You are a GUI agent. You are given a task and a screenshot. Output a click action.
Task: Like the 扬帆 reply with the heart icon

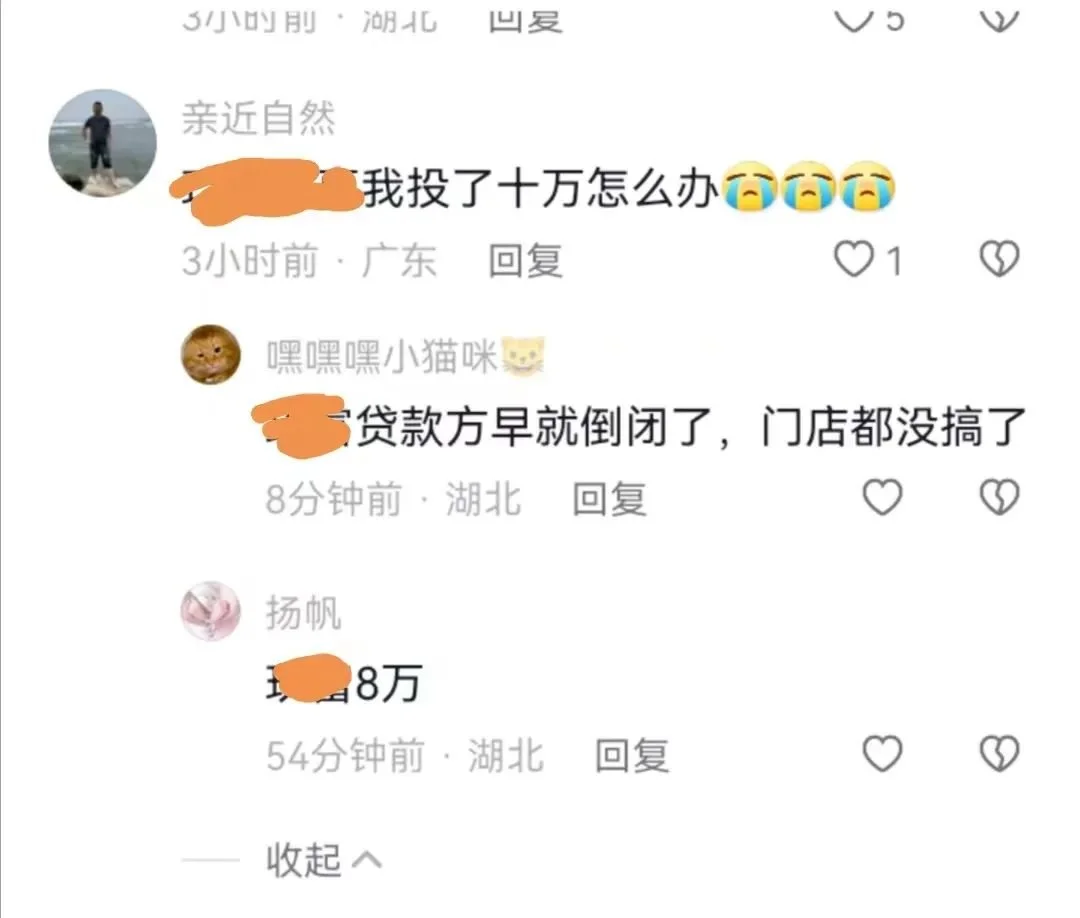tap(882, 753)
